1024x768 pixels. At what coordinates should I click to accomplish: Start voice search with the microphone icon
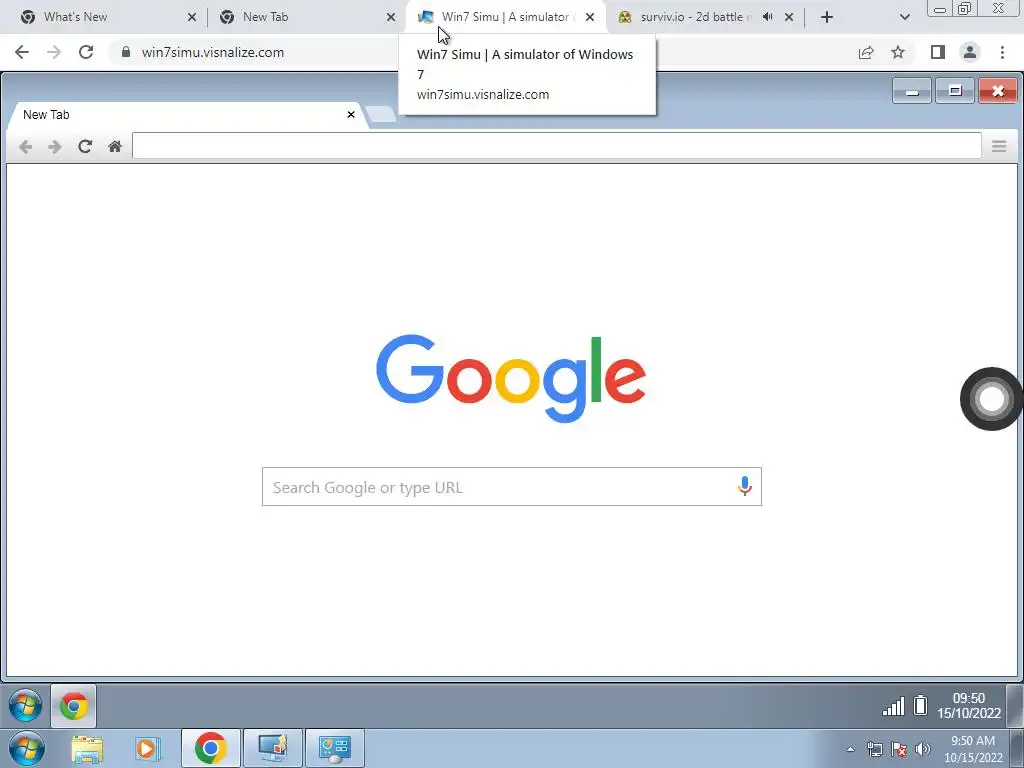(x=744, y=487)
